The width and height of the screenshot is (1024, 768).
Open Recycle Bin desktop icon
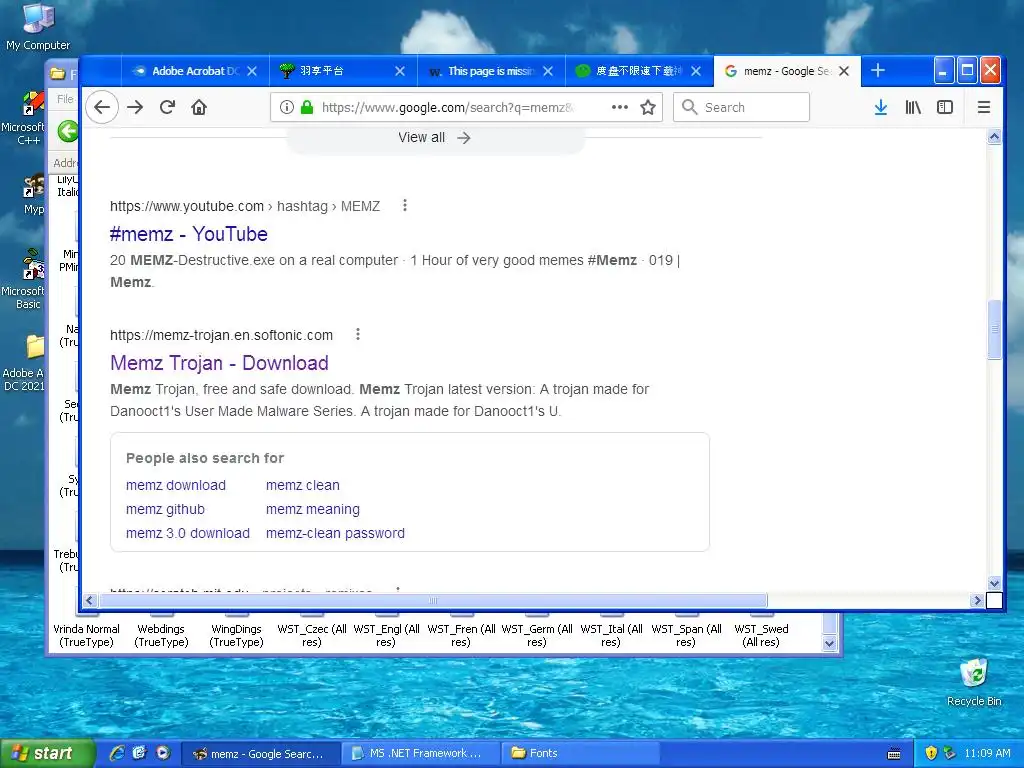click(974, 682)
